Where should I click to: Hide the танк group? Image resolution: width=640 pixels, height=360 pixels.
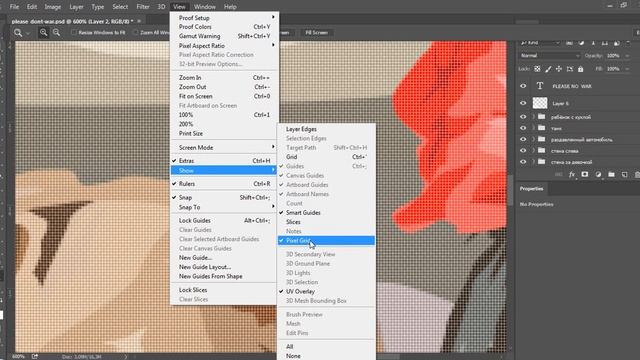click(x=523, y=128)
